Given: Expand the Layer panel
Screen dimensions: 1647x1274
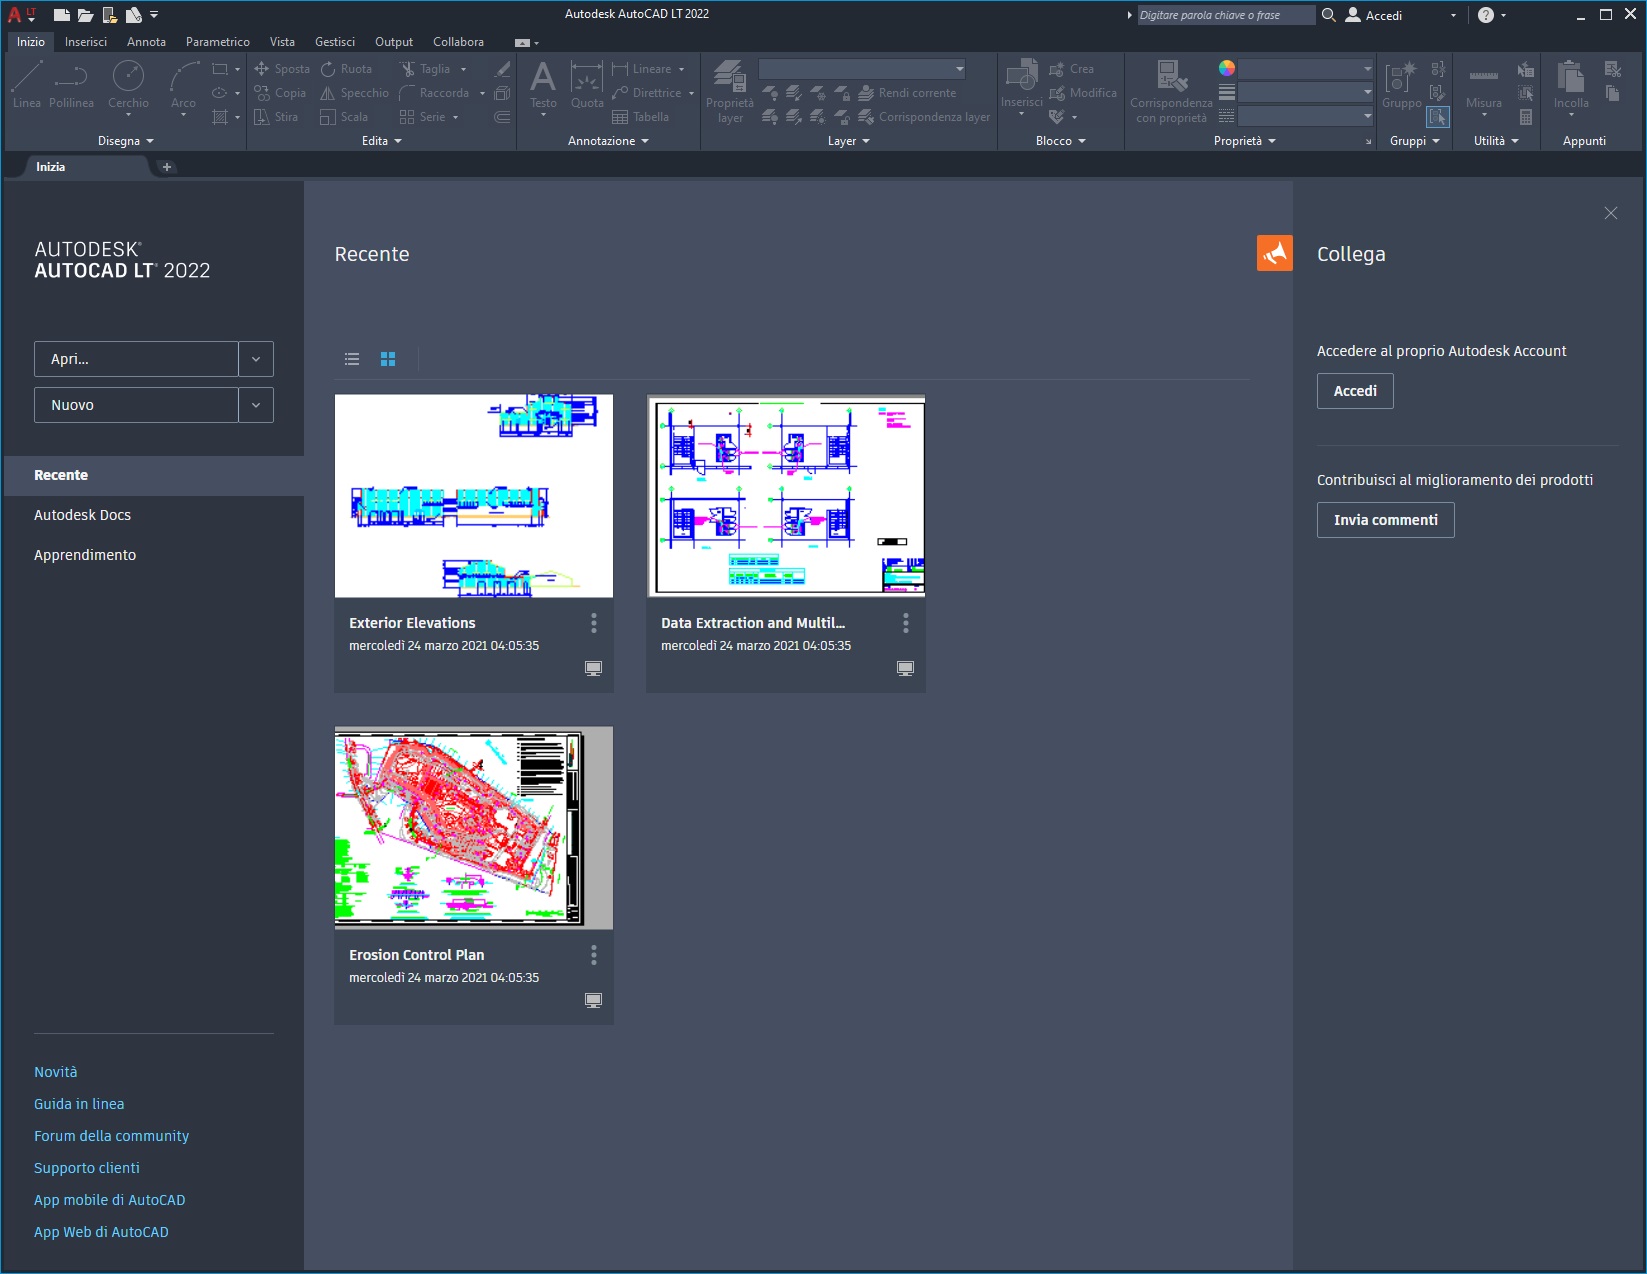Looking at the screenshot, I should tap(849, 141).
